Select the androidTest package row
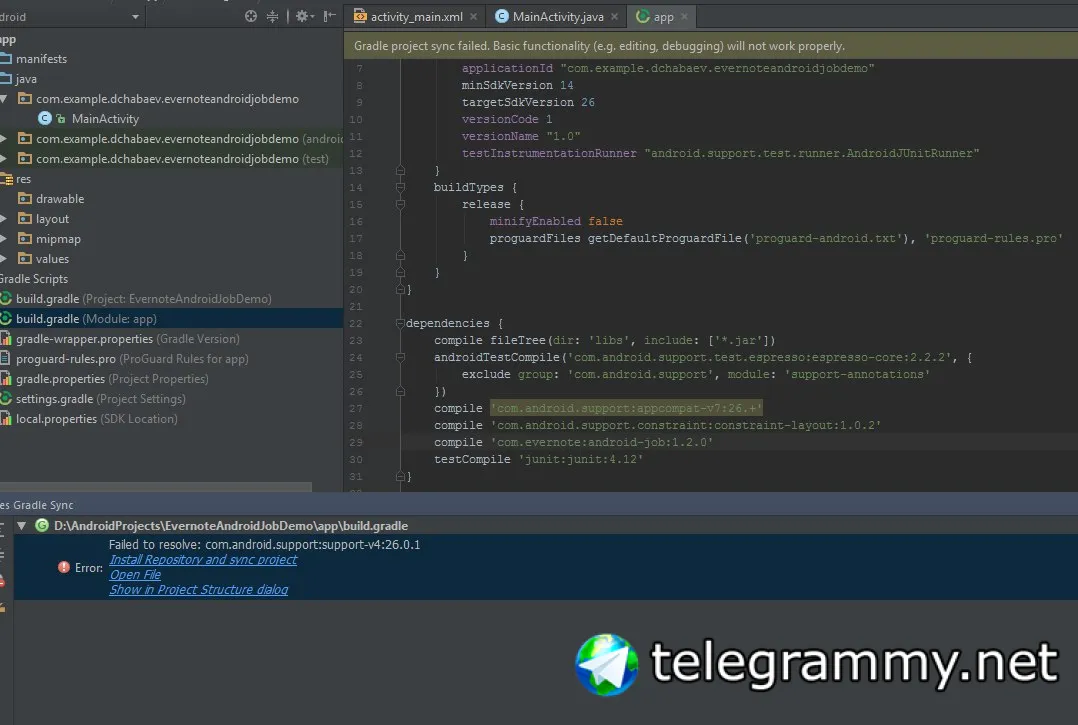 pyautogui.click(x=171, y=138)
